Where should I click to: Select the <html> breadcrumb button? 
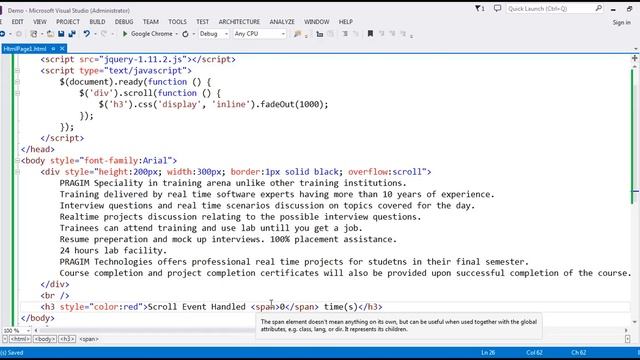click(20, 339)
